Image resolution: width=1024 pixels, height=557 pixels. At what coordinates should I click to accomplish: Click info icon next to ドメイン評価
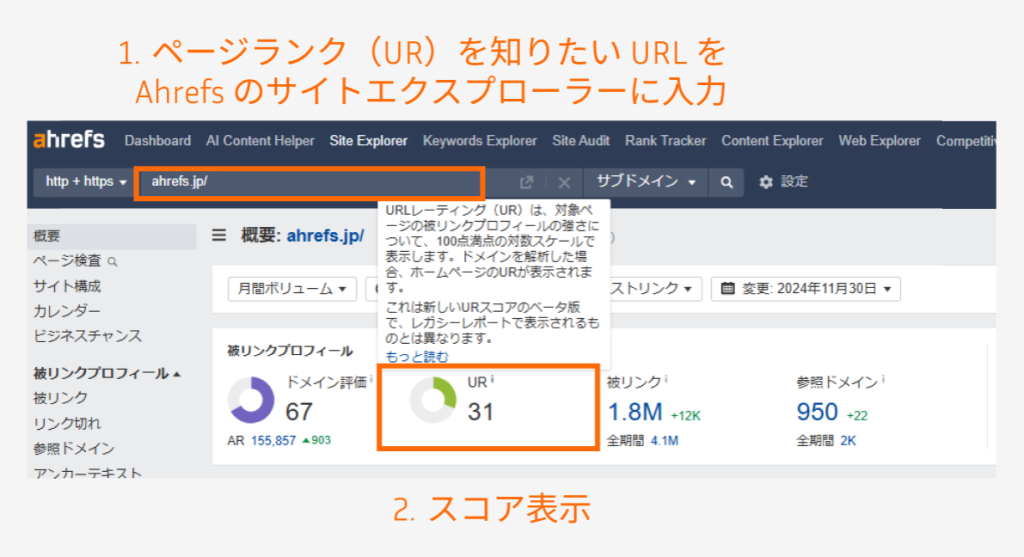click(371, 379)
